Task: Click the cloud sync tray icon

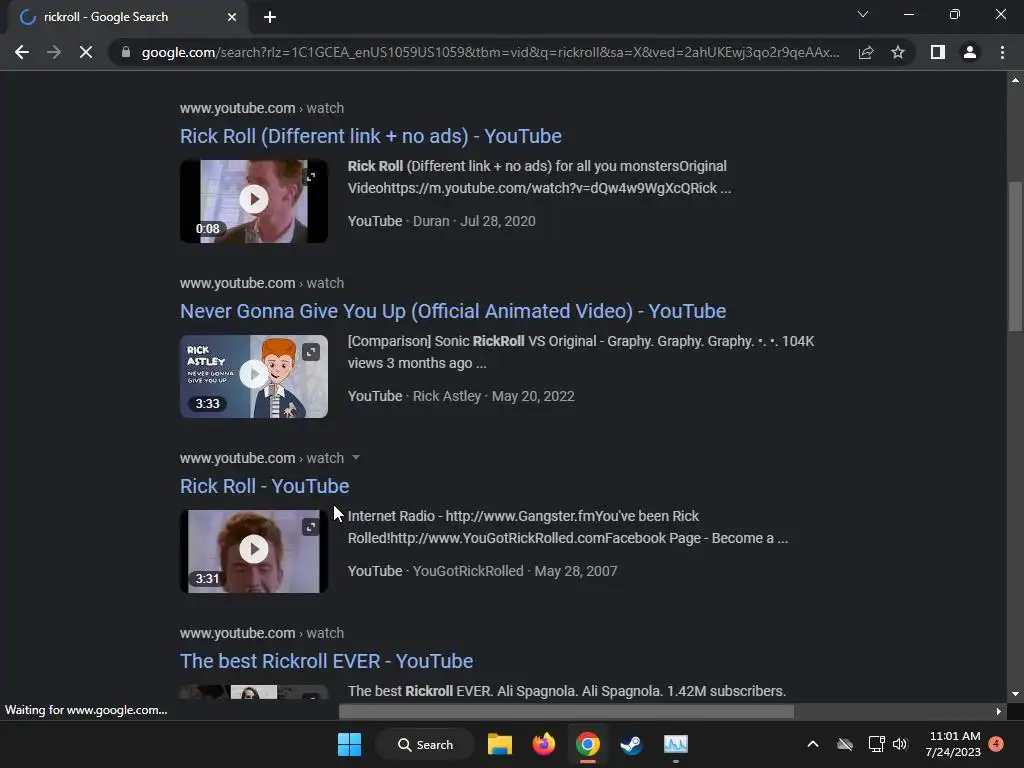Action: pos(845,744)
